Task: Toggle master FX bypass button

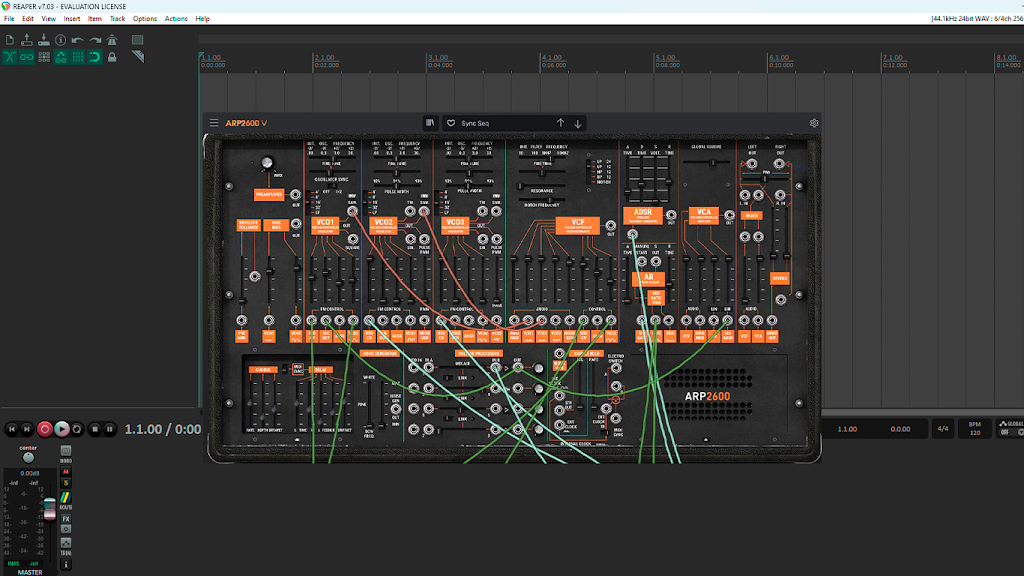Action: pyautogui.click(x=66, y=529)
